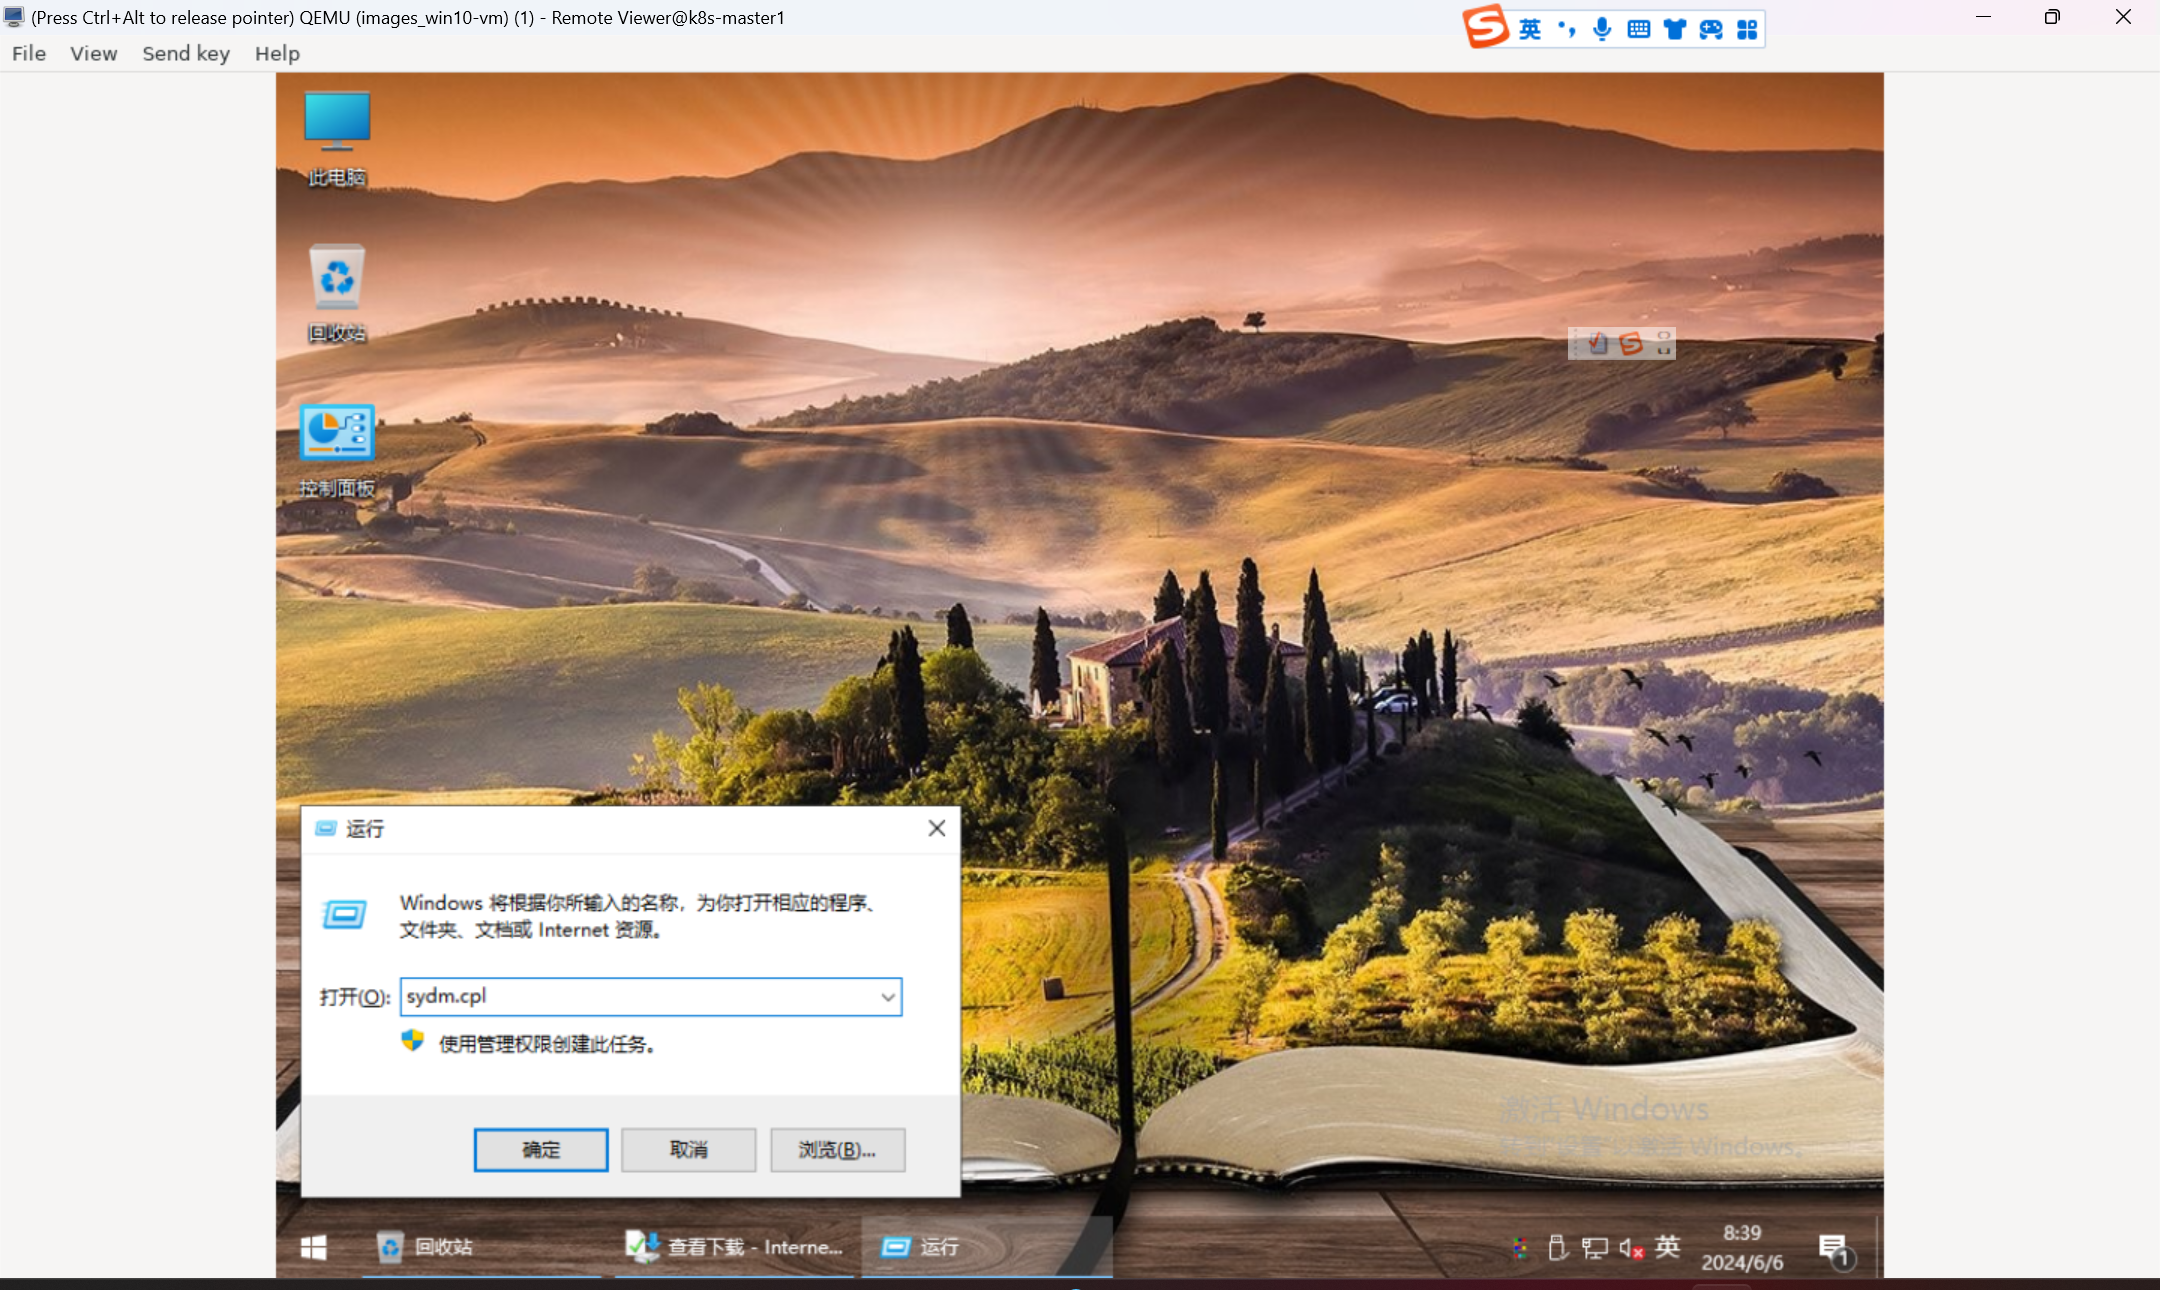Open the View menu
2160x1290 pixels.
93,53
